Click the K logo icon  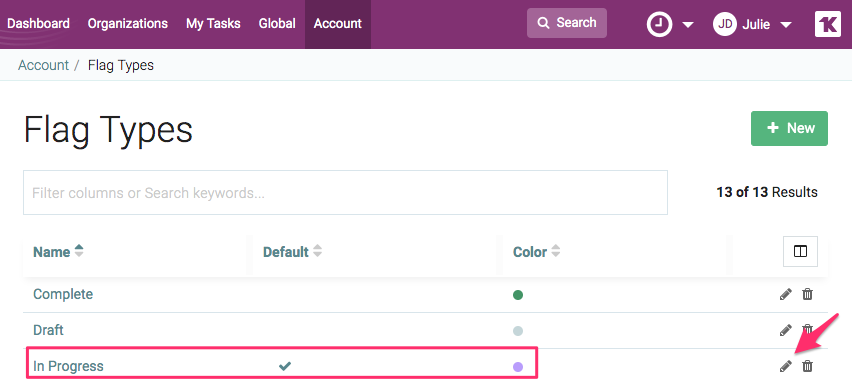[x=828, y=24]
